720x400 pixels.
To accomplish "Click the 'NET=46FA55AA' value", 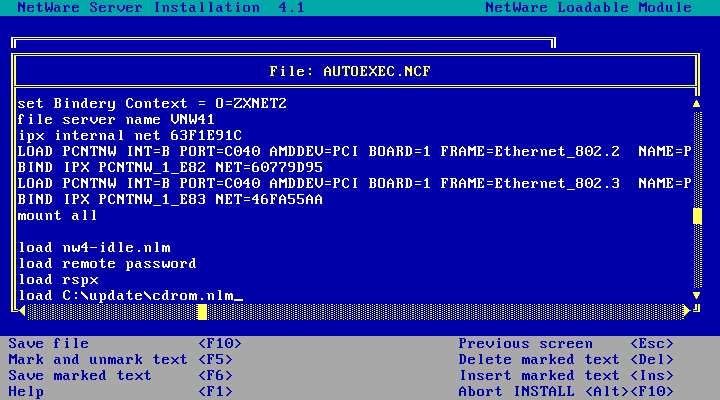I will pyautogui.click(x=269, y=200).
